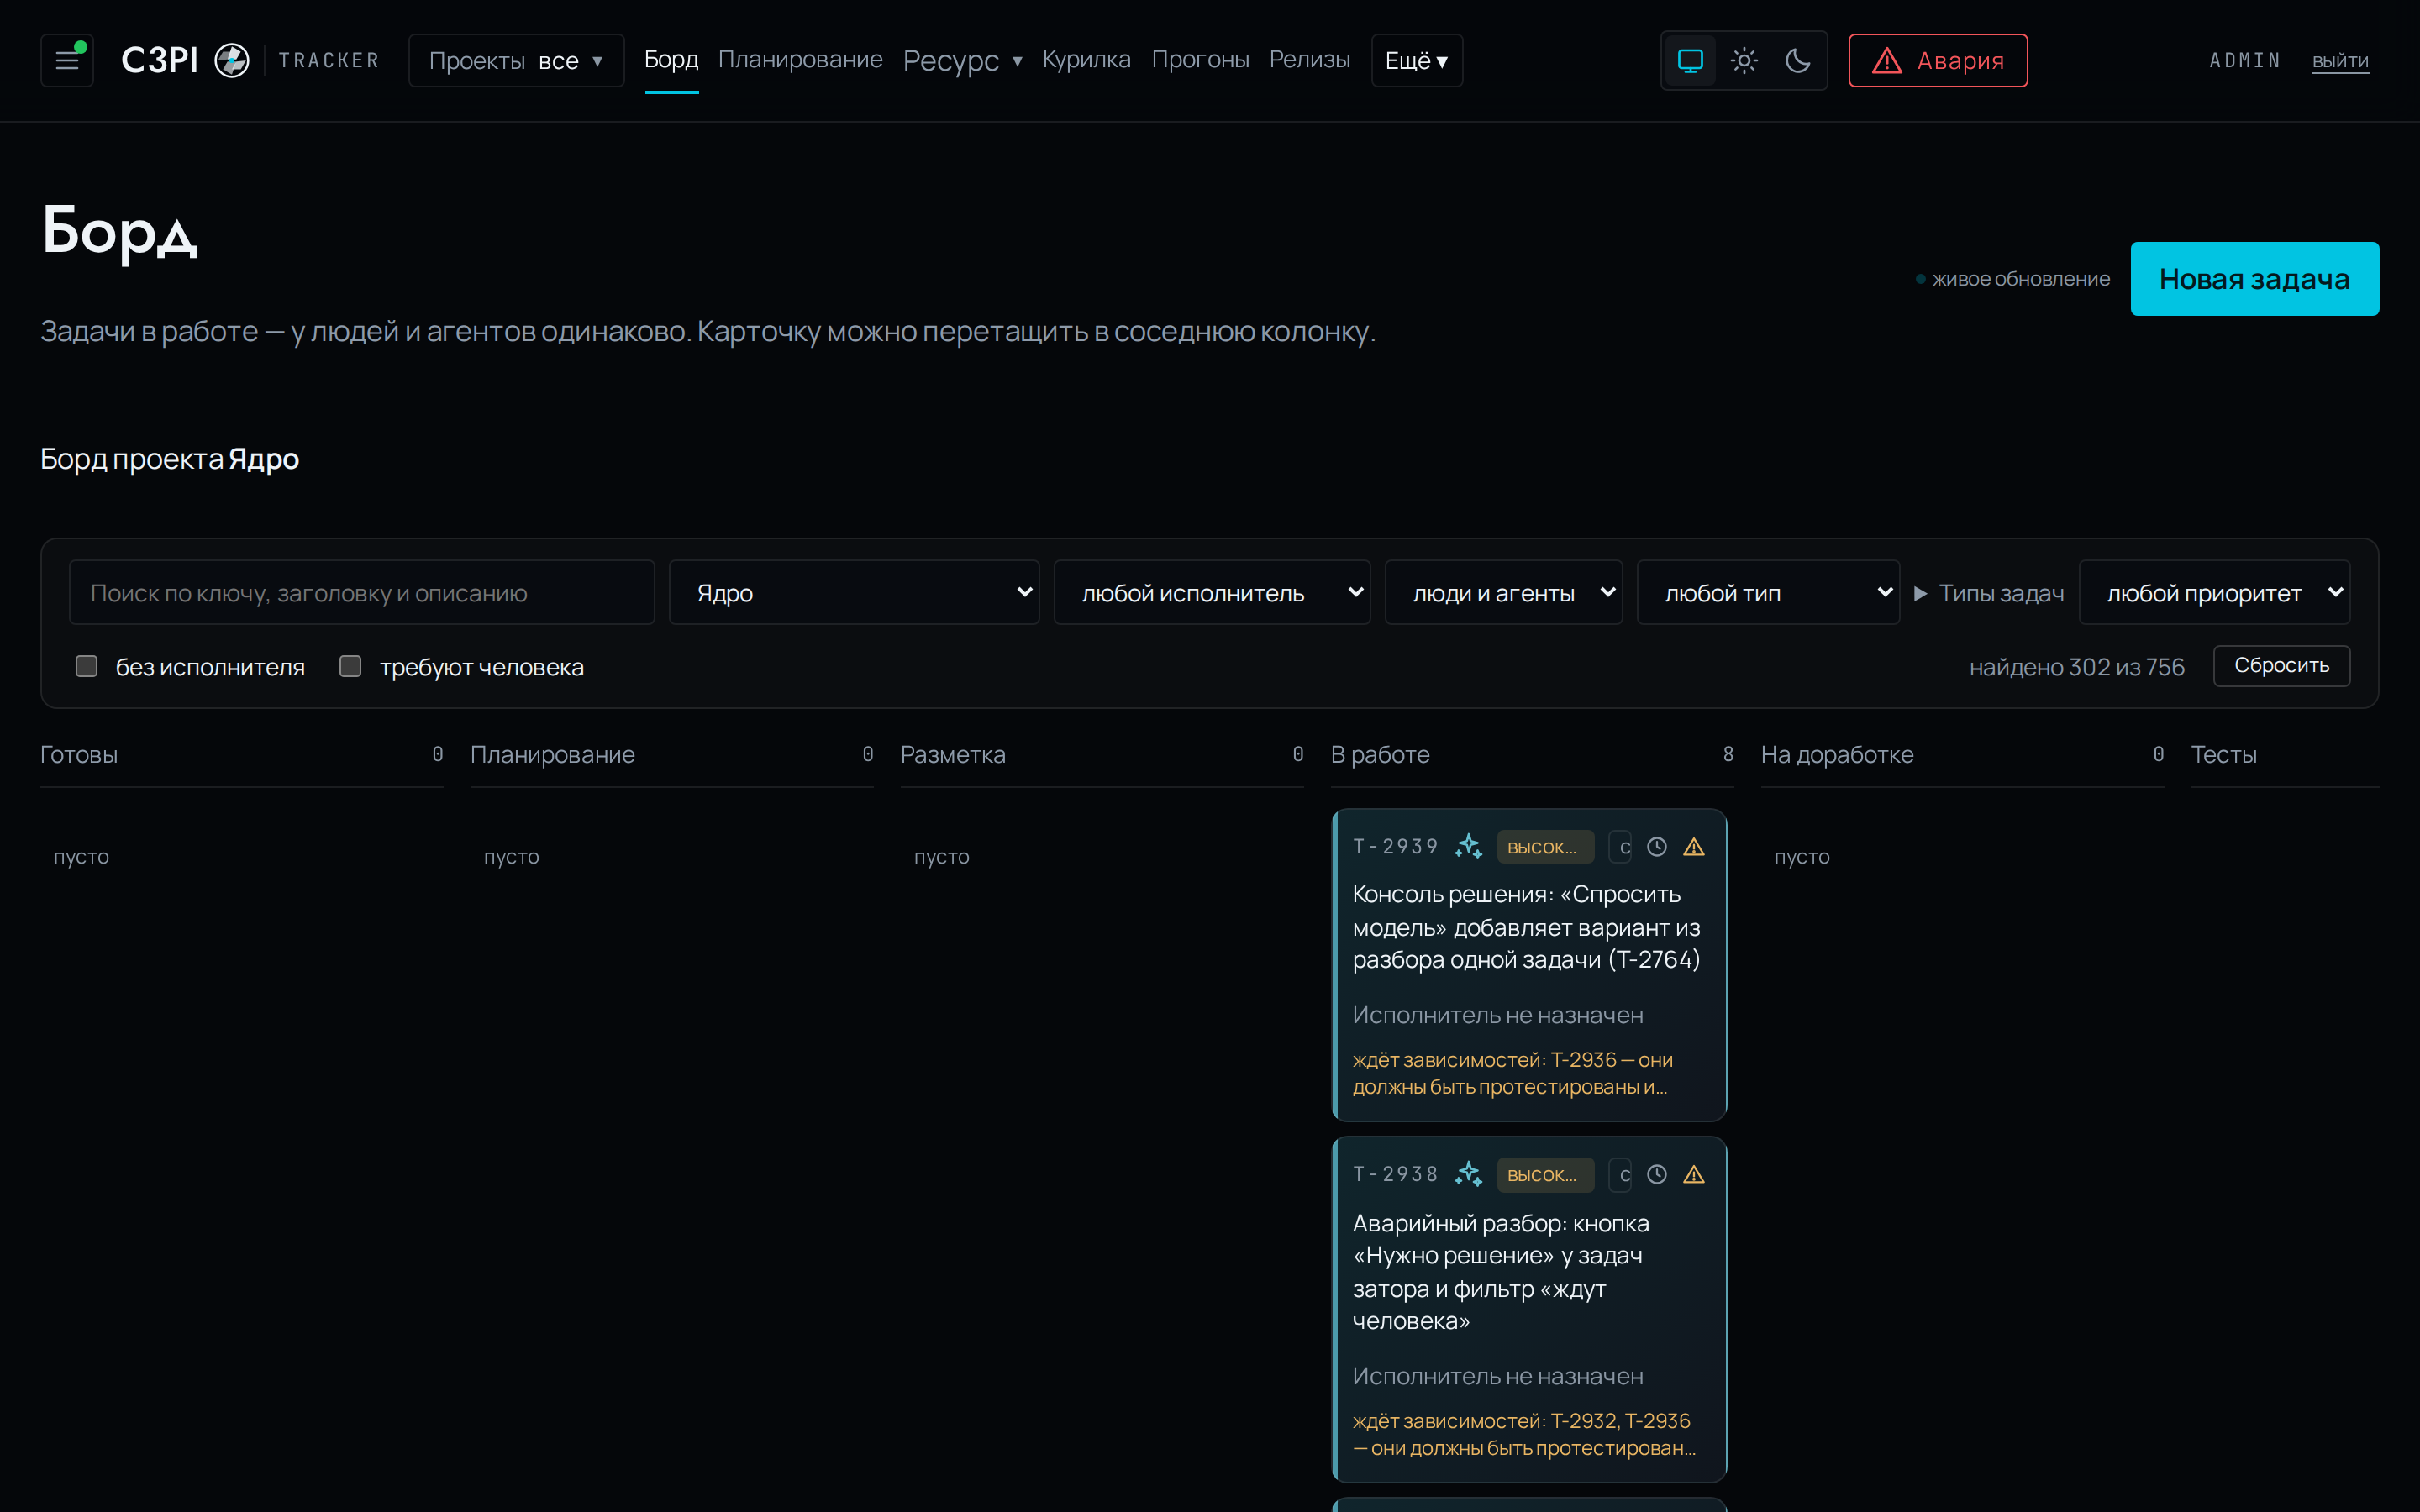Image resolution: width=2420 pixels, height=1512 pixels.
Task: Open the «любой тип» select
Action: pyautogui.click(x=1768, y=593)
